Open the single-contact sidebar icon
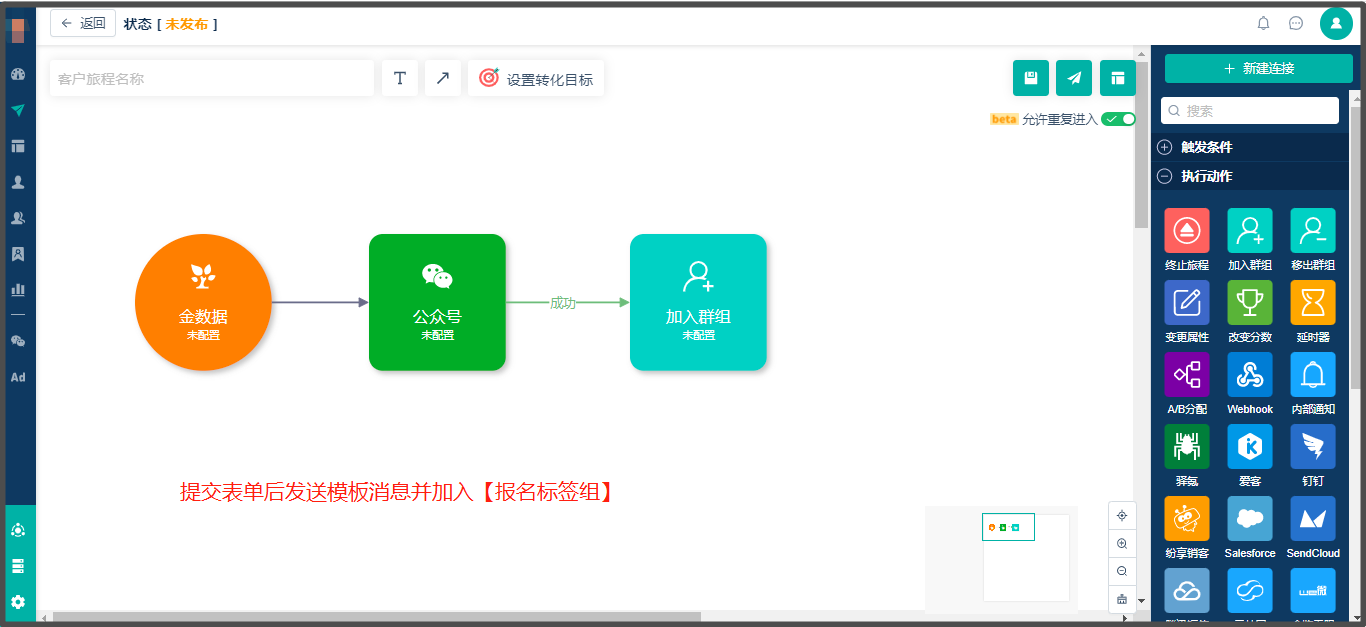This screenshot has height=627, width=1366. 18,182
